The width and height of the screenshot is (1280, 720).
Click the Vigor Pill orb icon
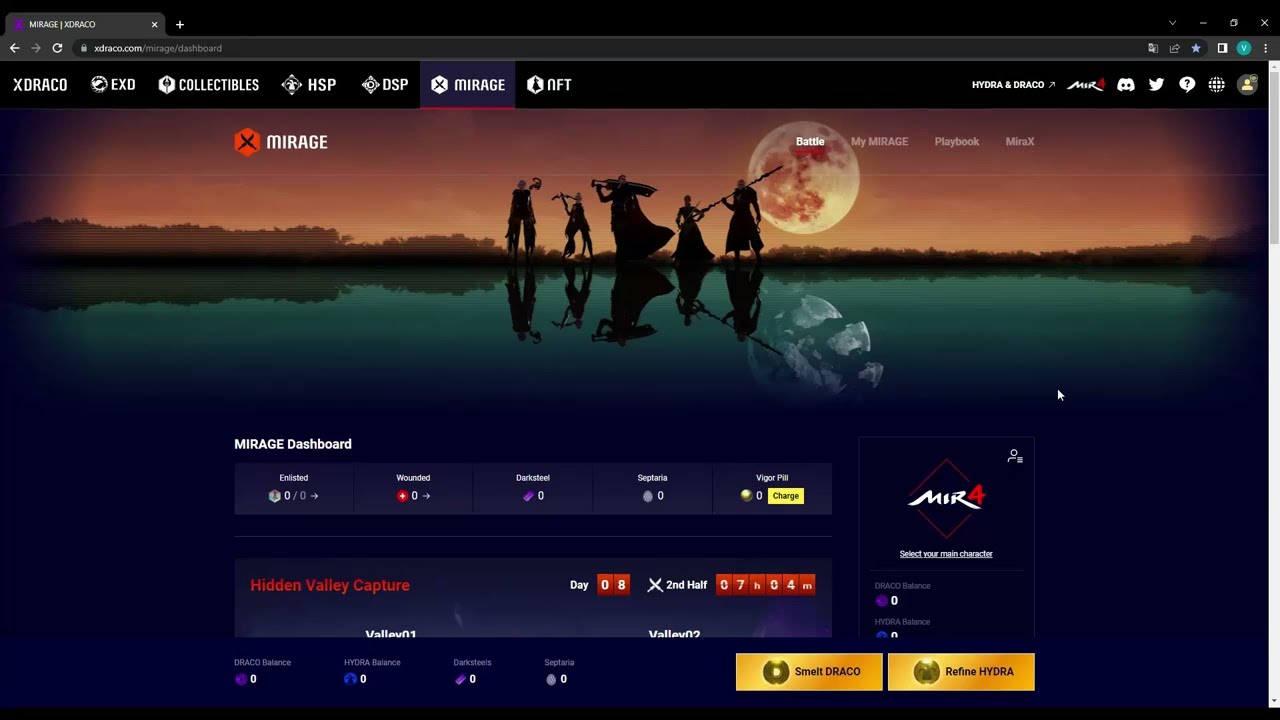click(x=746, y=496)
